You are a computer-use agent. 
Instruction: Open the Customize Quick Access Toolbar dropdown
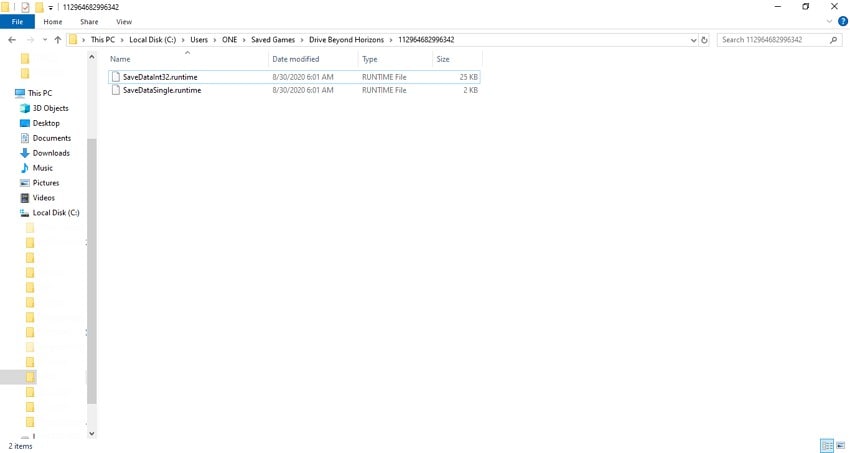point(50,8)
